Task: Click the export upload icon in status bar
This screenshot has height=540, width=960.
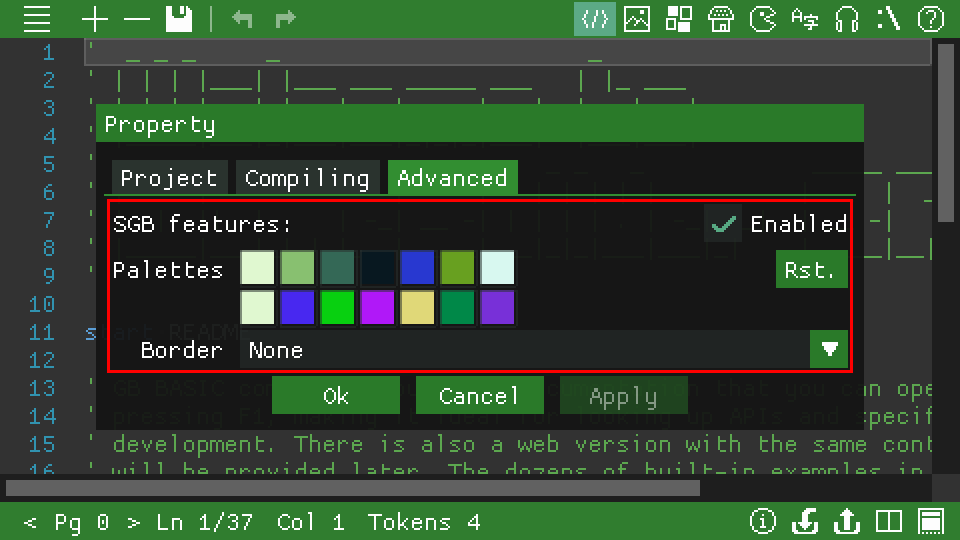Action: (847, 522)
